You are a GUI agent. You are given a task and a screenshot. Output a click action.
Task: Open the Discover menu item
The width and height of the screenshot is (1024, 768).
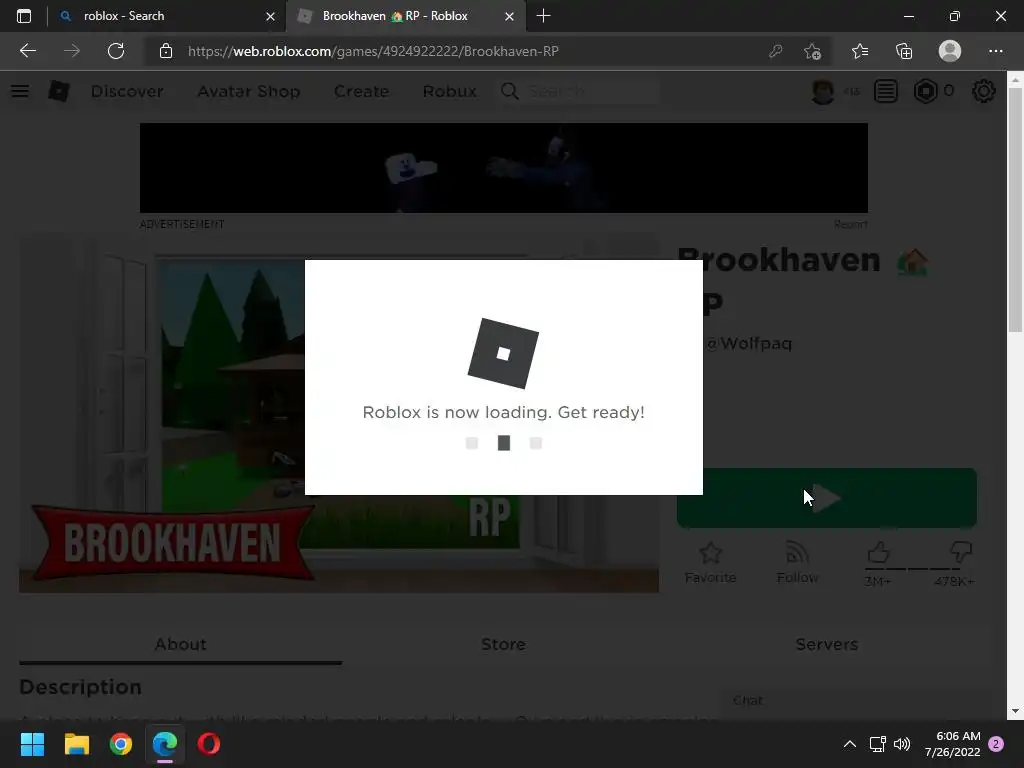pyautogui.click(x=127, y=91)
